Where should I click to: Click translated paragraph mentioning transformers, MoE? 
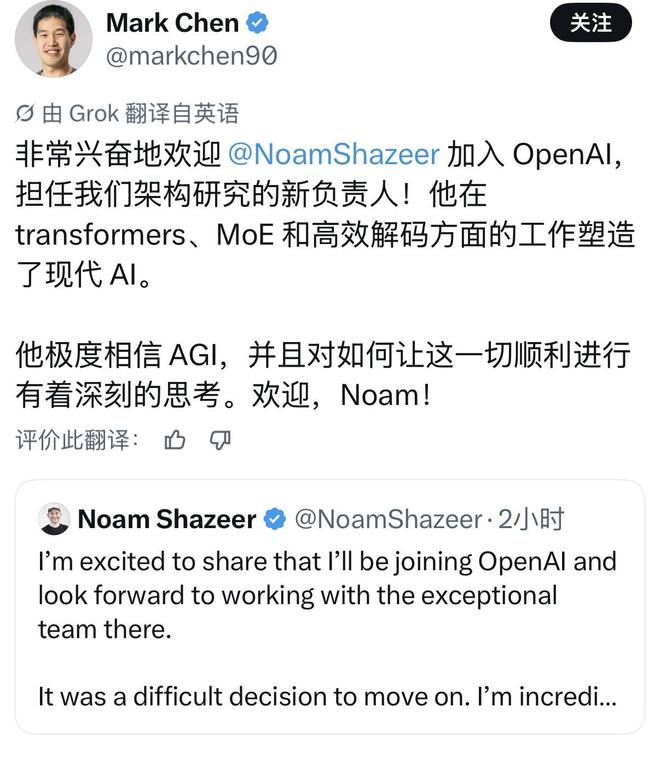pyautogui.click(x=326, y=215)
